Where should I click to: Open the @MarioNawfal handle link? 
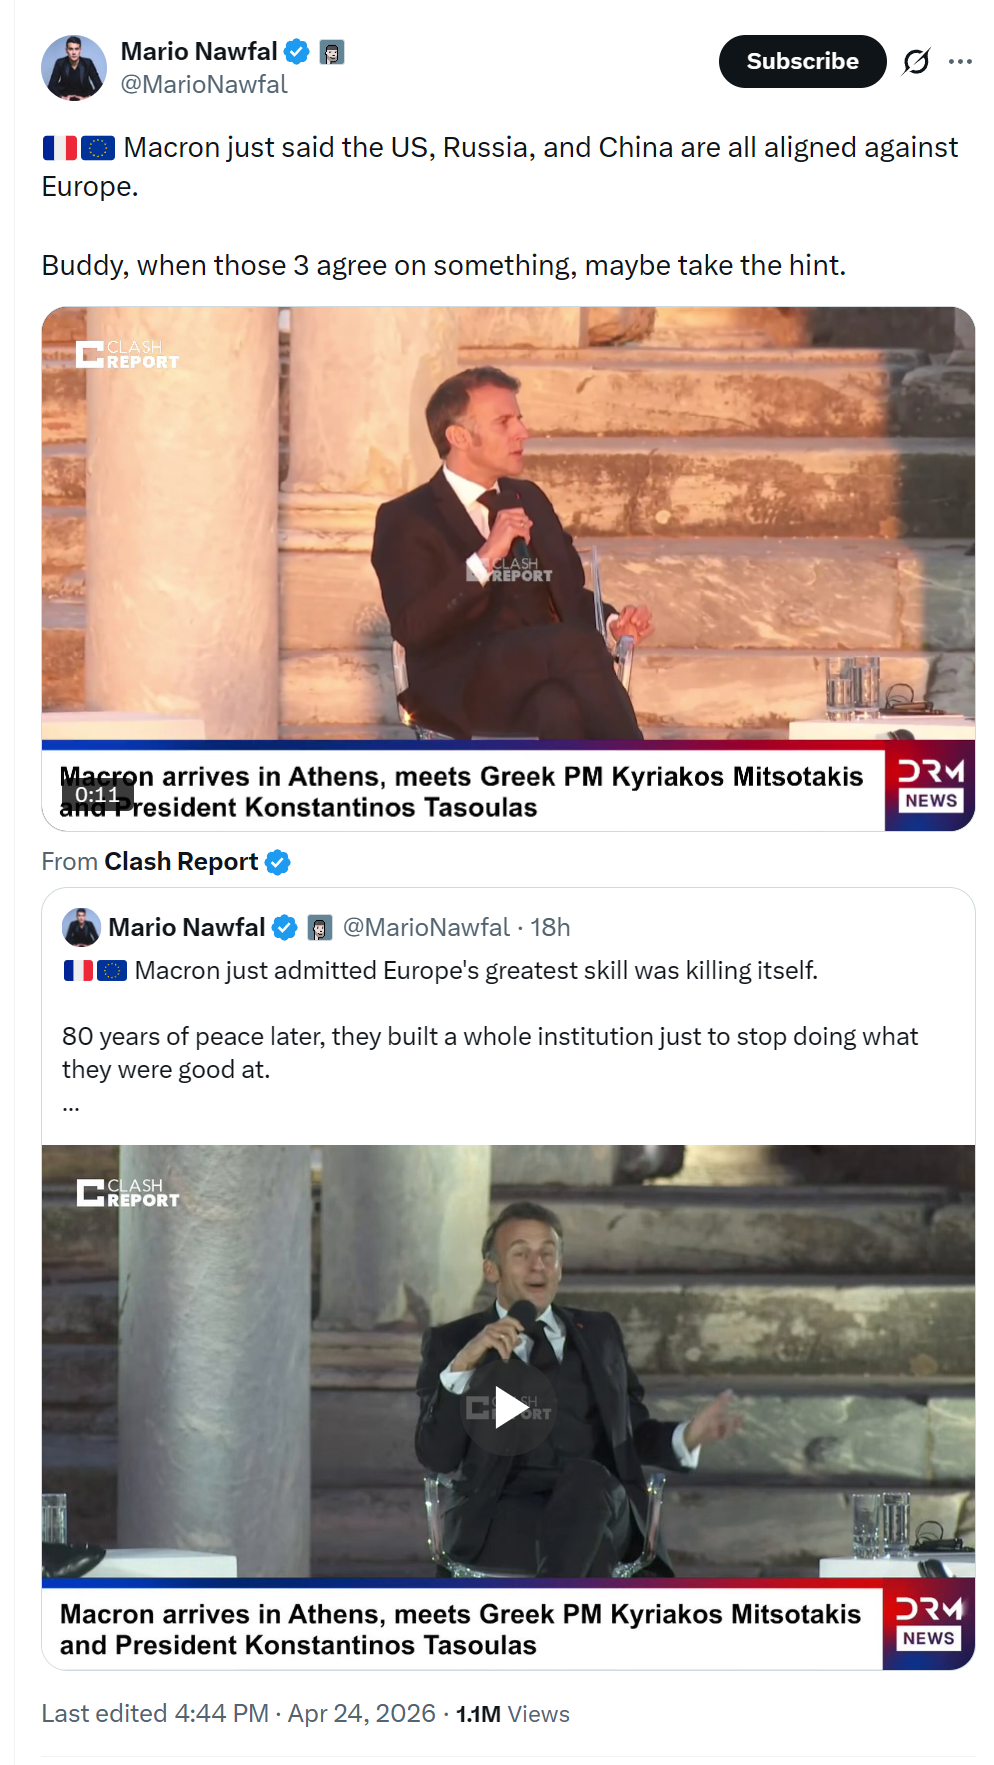click(204, 85)
